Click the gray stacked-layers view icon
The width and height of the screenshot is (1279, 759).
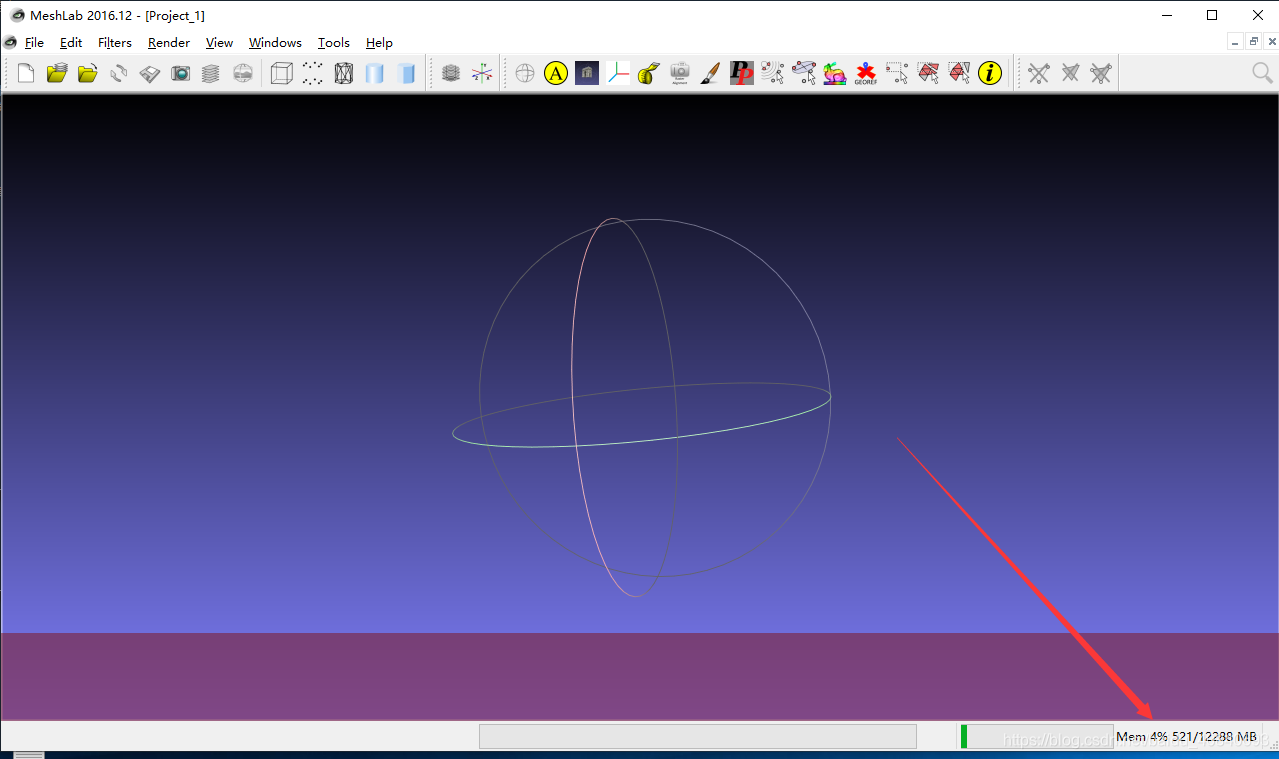pyautogui.click(x=451, y=73)
